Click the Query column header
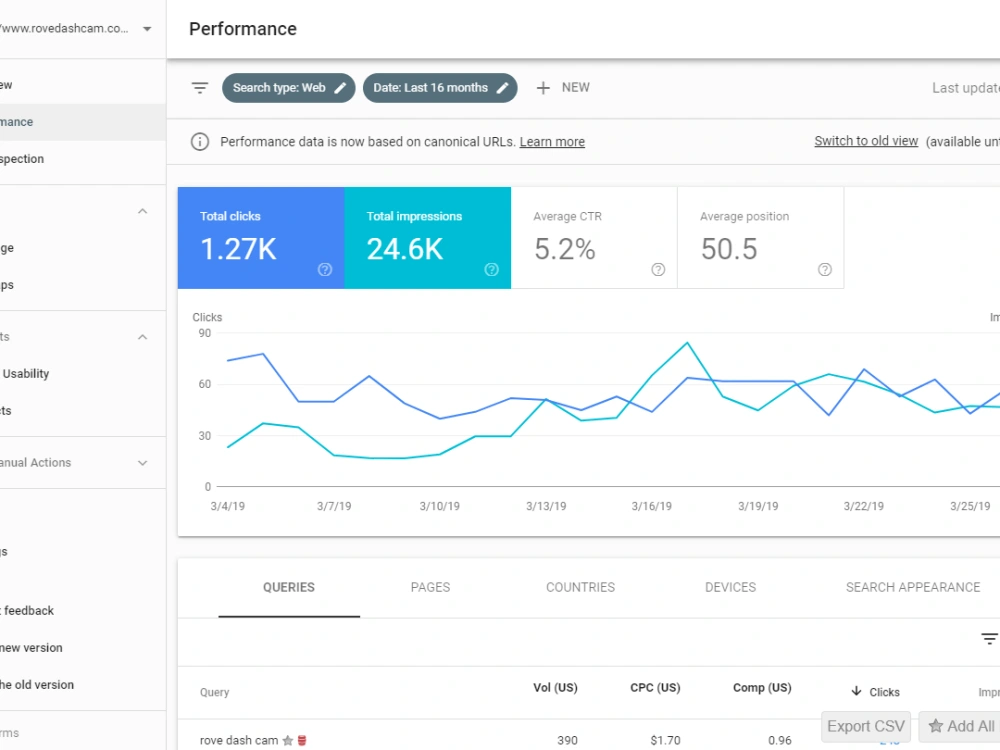This screenshot has height=750, width=1000. (x=214, y=692)
